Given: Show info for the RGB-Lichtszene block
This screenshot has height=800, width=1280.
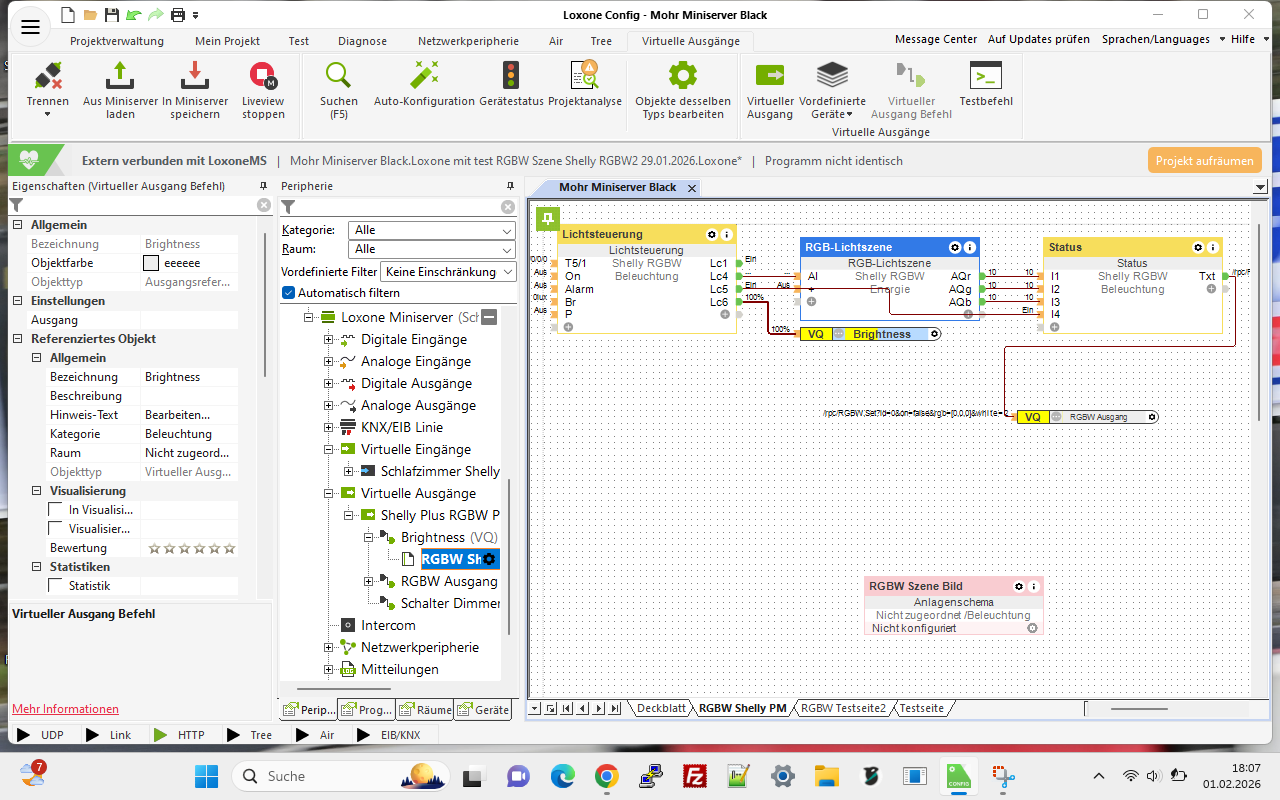Looking at the screenshot, I should [970, 247].
